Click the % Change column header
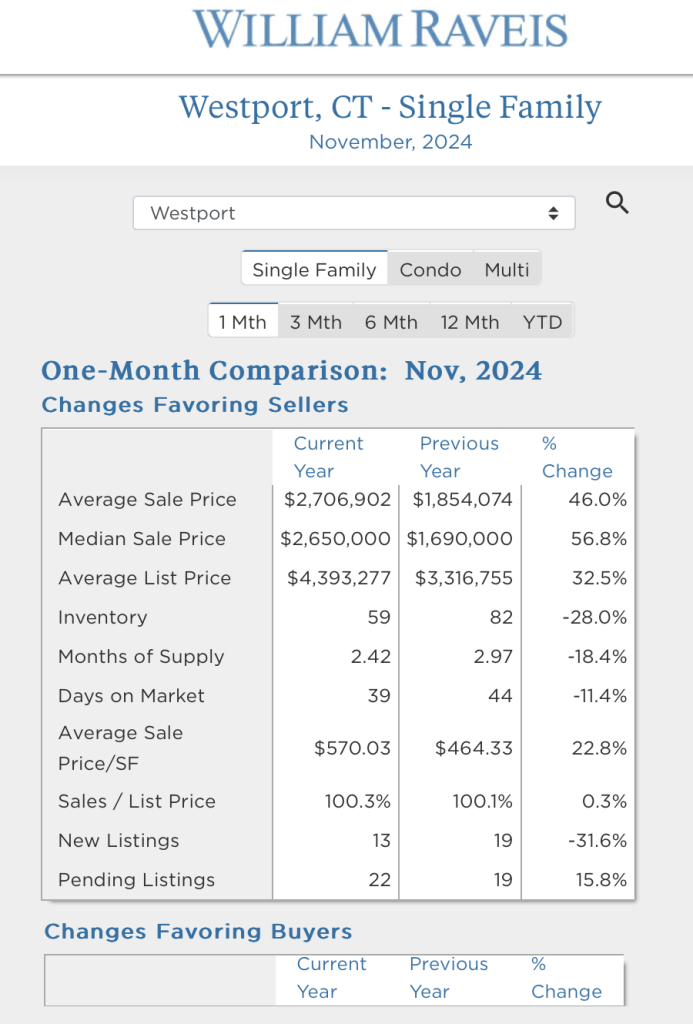 coord(576,458)
